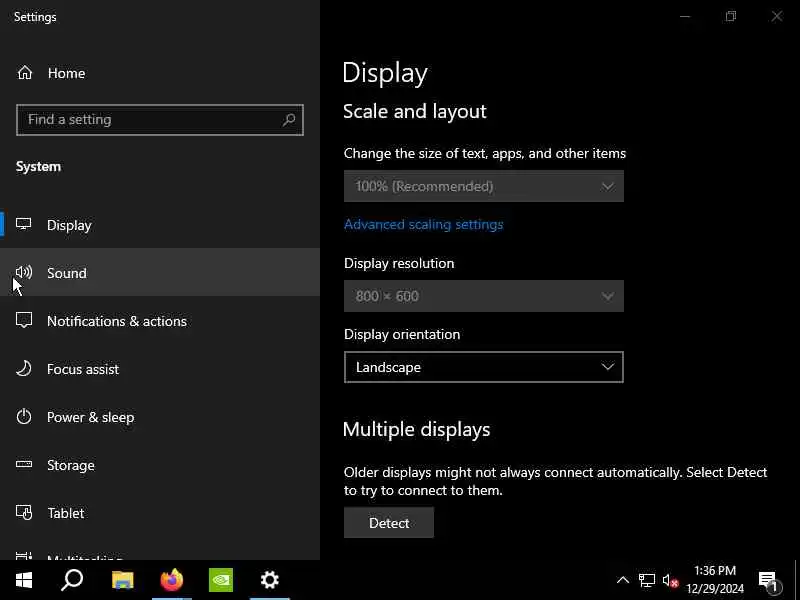Viewport: 800px width, 600px height.
Task: Close the Settings window
Action: point(777,16)
